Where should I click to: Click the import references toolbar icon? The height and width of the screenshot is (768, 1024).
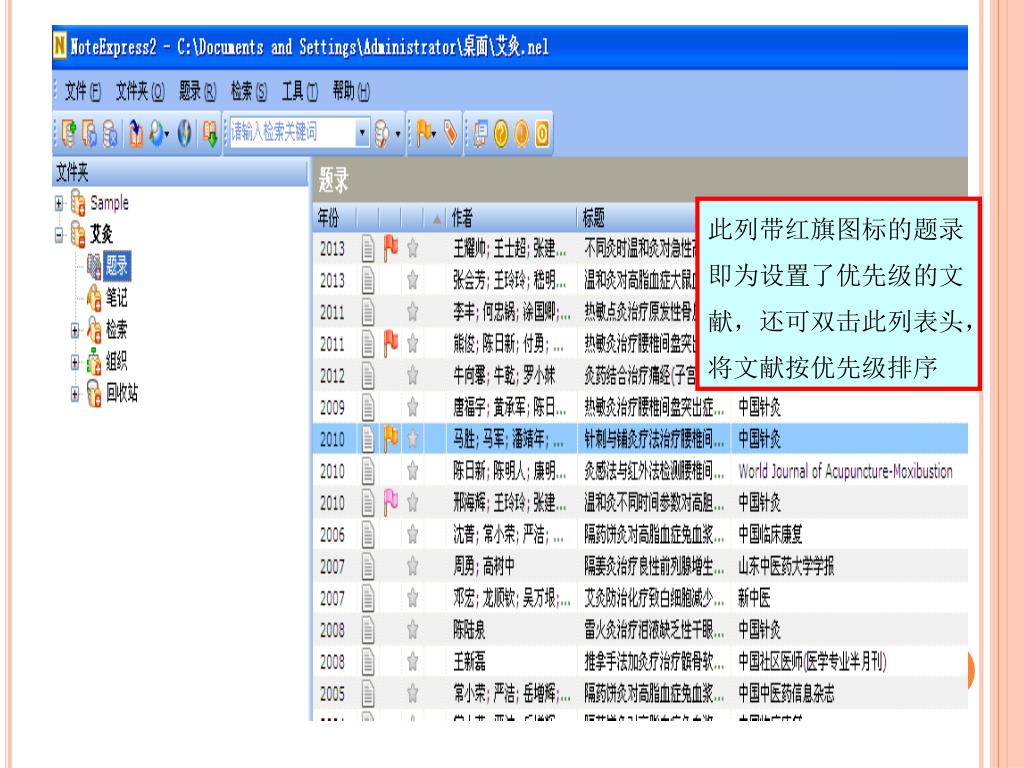click(x=136, y=133)
